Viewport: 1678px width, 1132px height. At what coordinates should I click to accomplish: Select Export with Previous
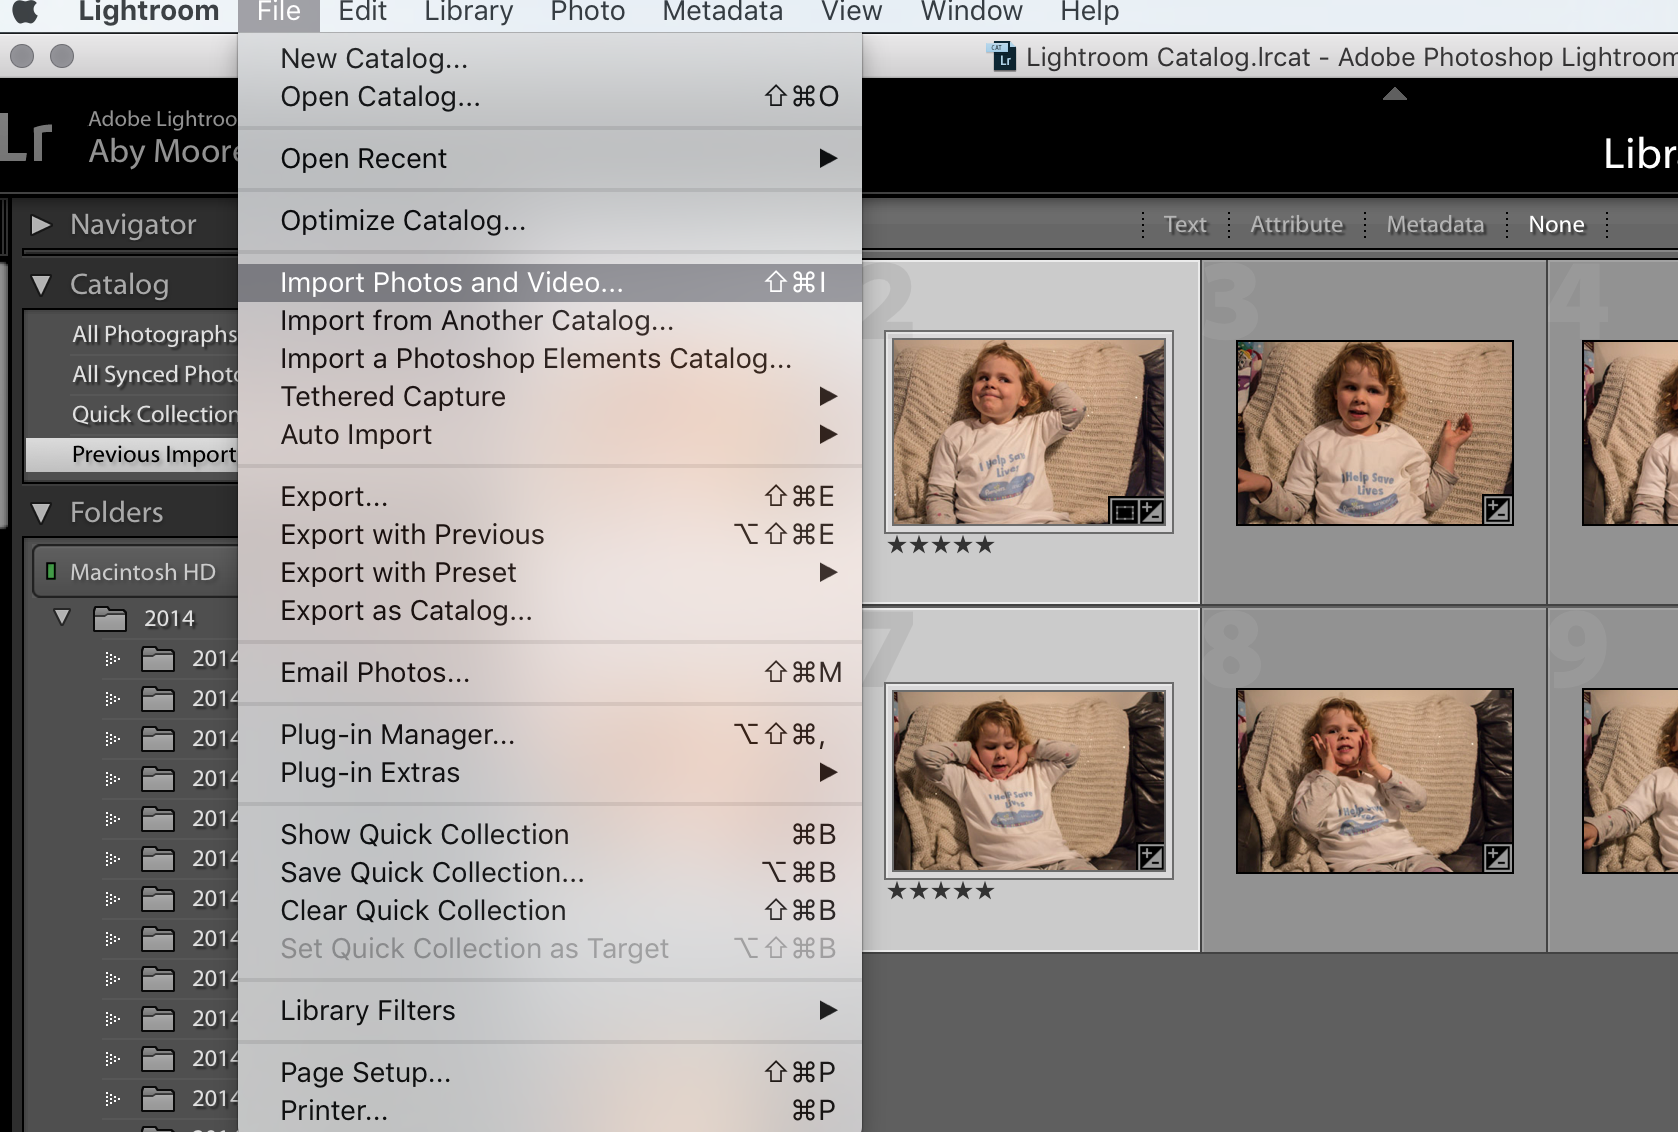click(x=550, y=535)
